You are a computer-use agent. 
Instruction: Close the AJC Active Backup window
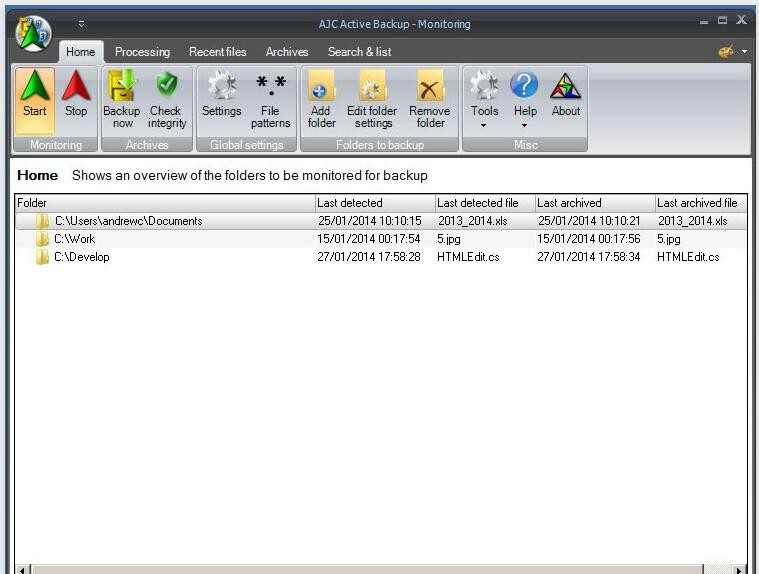point(741,20)
